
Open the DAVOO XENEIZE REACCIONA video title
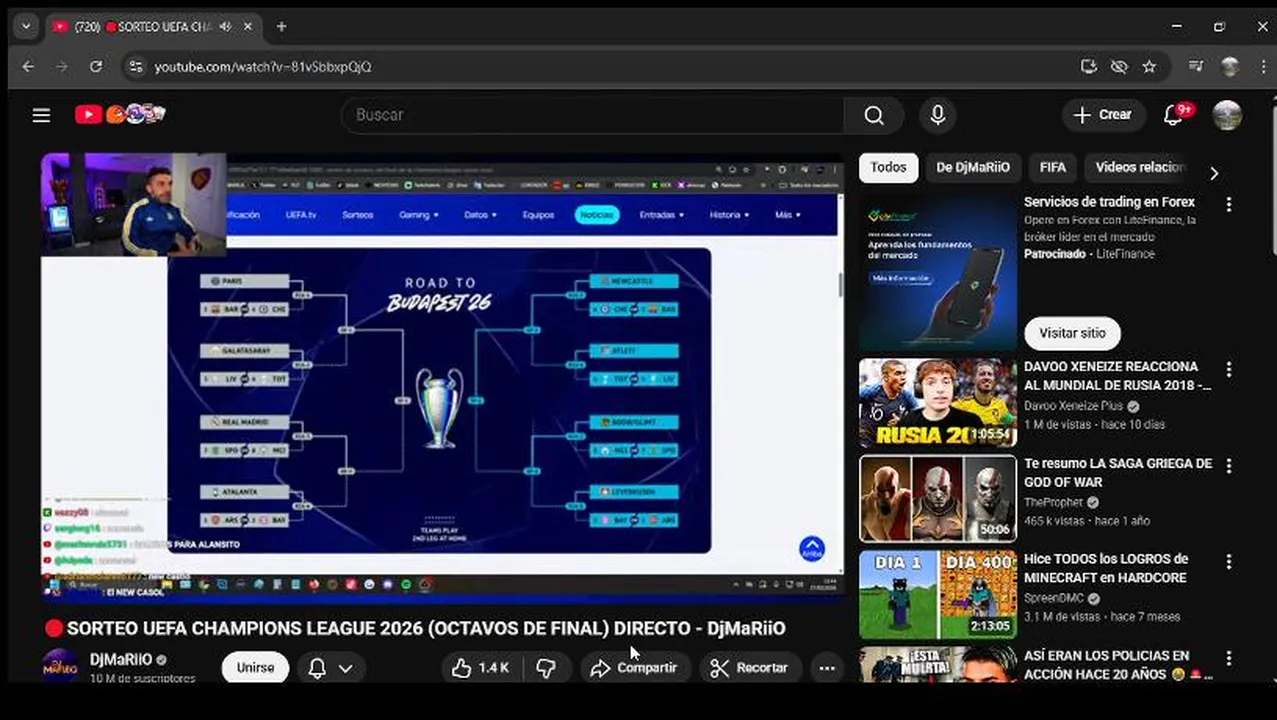(1117, 376)
